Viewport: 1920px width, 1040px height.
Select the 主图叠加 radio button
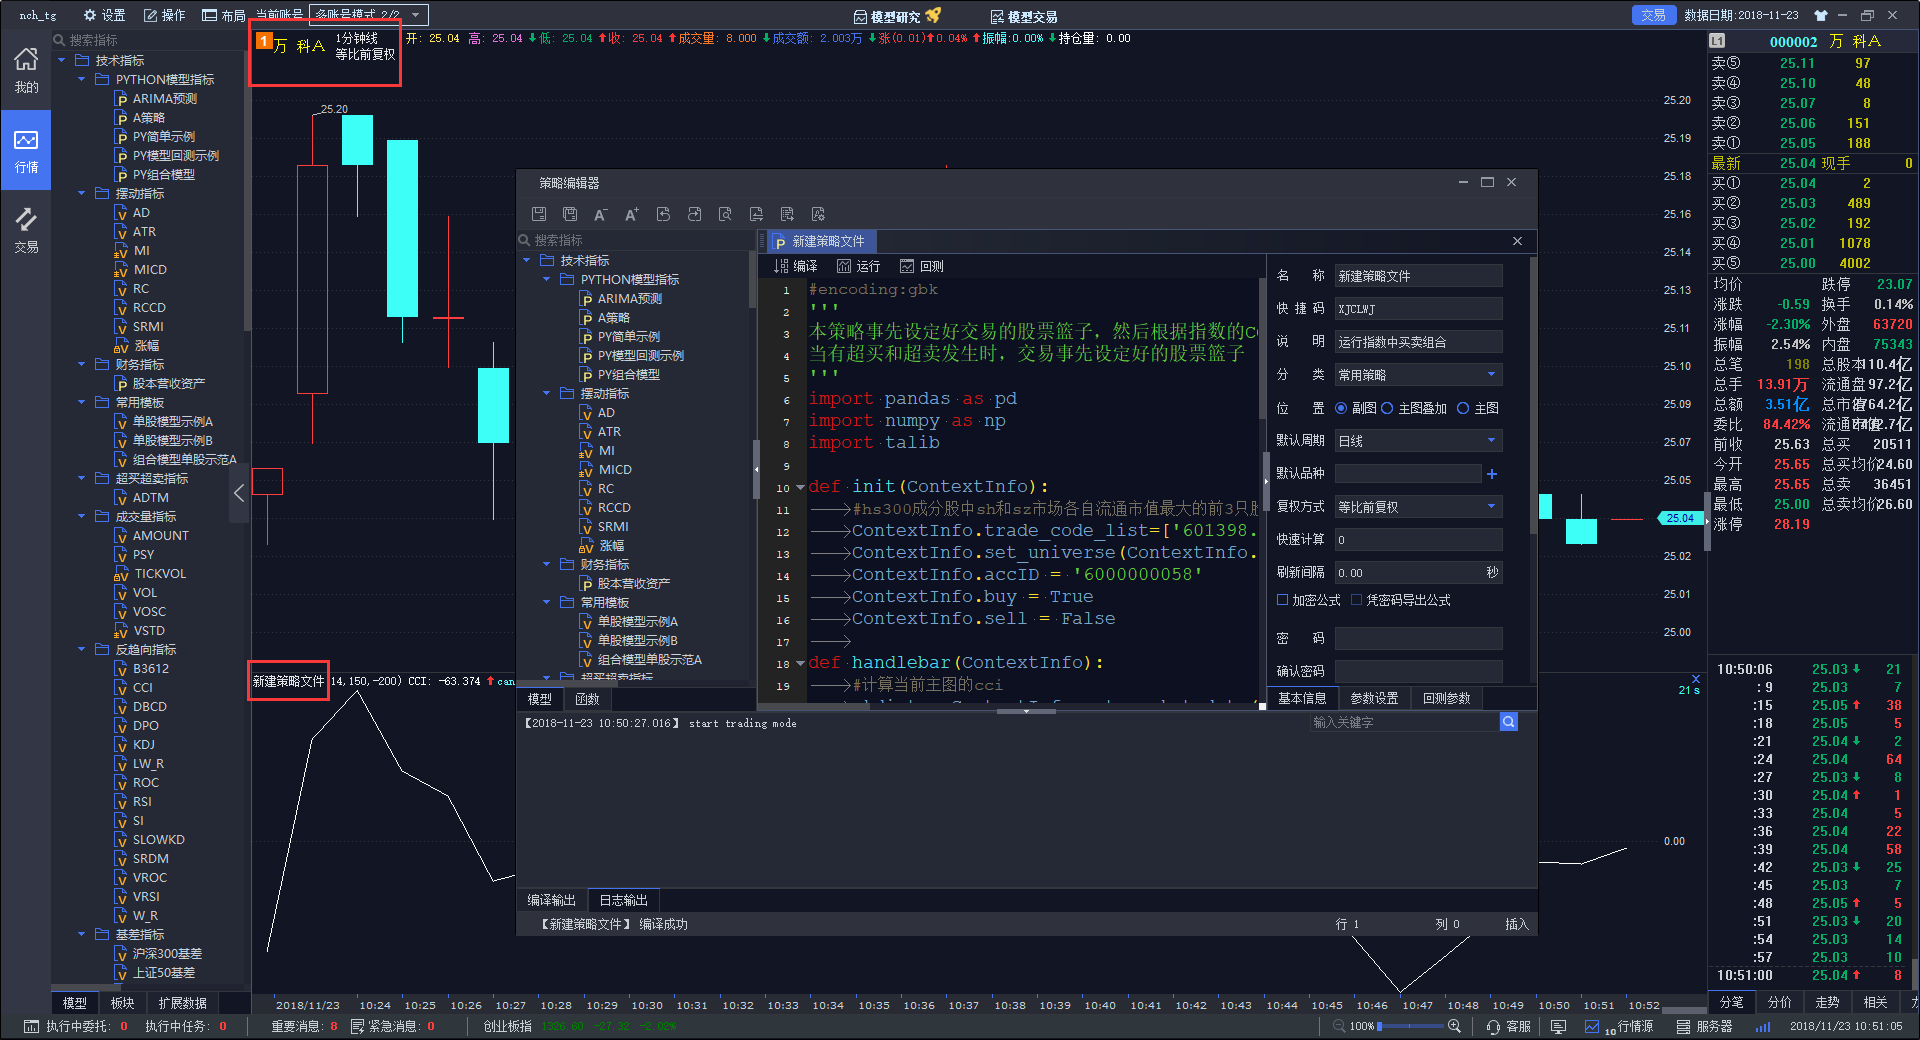(1388, 408)
